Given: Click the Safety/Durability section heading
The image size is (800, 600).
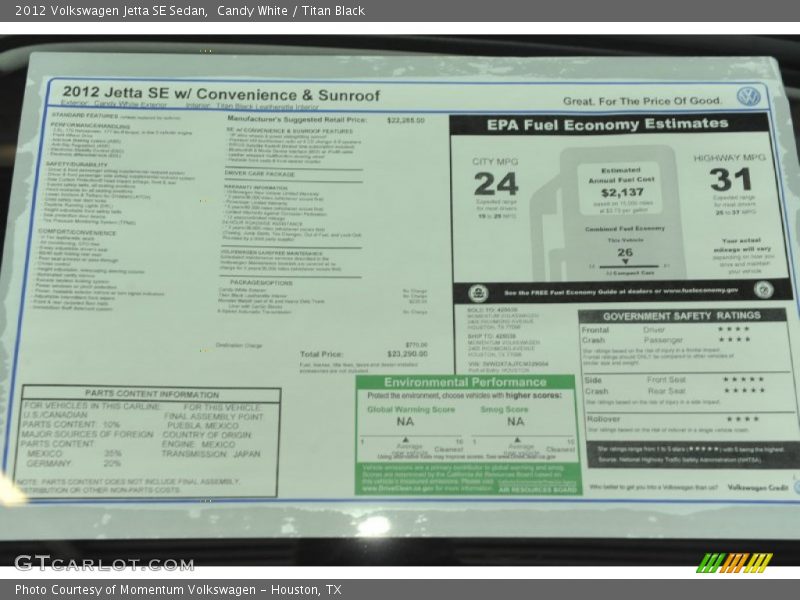Looking at the screenshot, I should (x=77, y=164).
